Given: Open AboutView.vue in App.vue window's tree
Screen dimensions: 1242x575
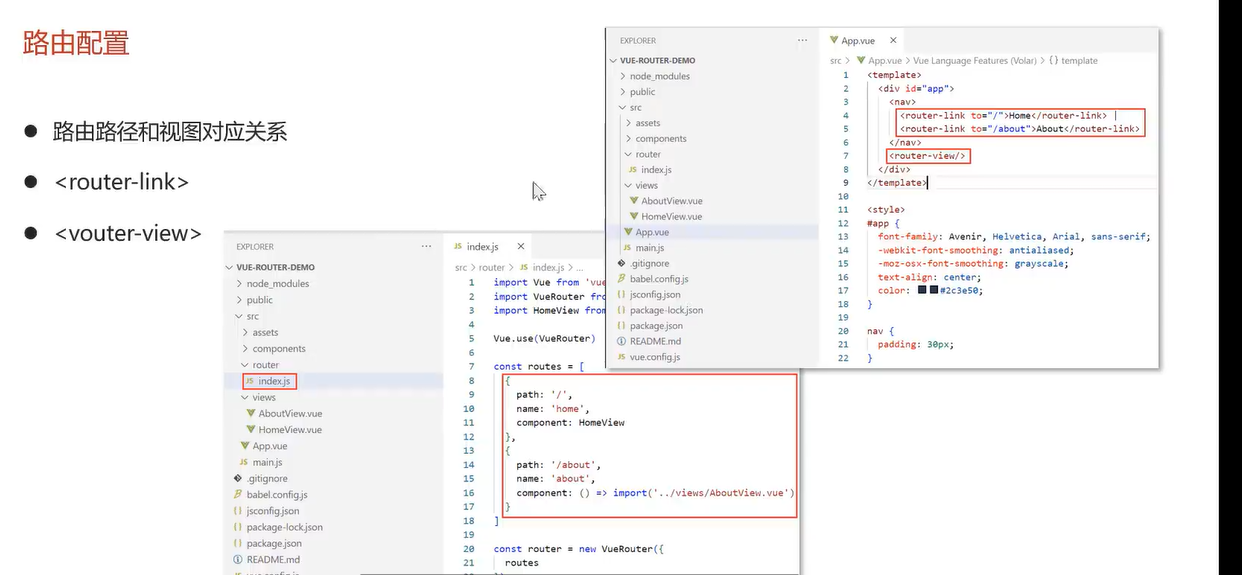Looking at the screenshot, I should (671, 201).
